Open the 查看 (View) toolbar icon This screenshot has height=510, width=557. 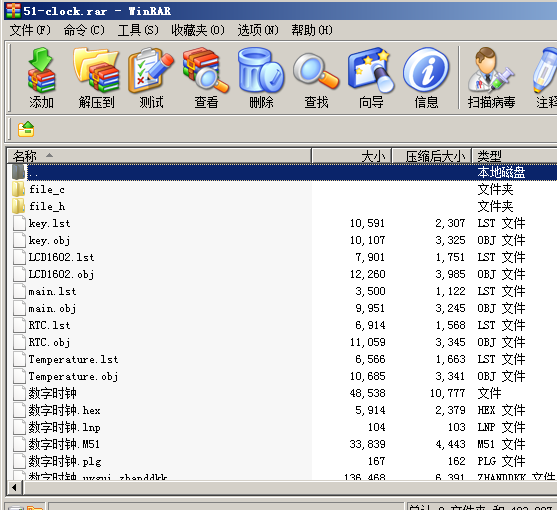(206, 70)
